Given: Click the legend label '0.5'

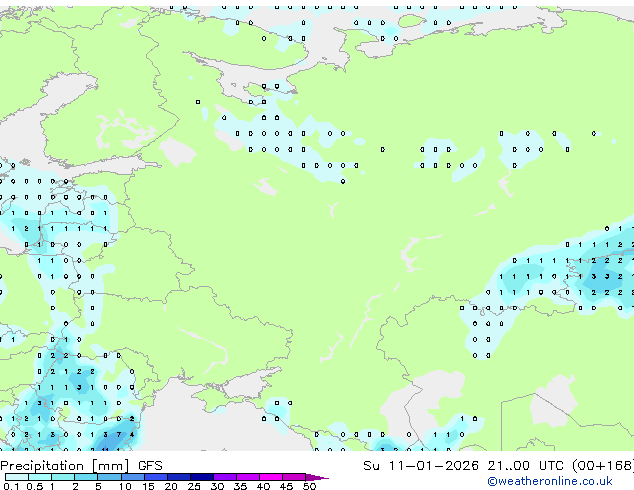Looking at the screenshot, I should (x=34, y=486).
